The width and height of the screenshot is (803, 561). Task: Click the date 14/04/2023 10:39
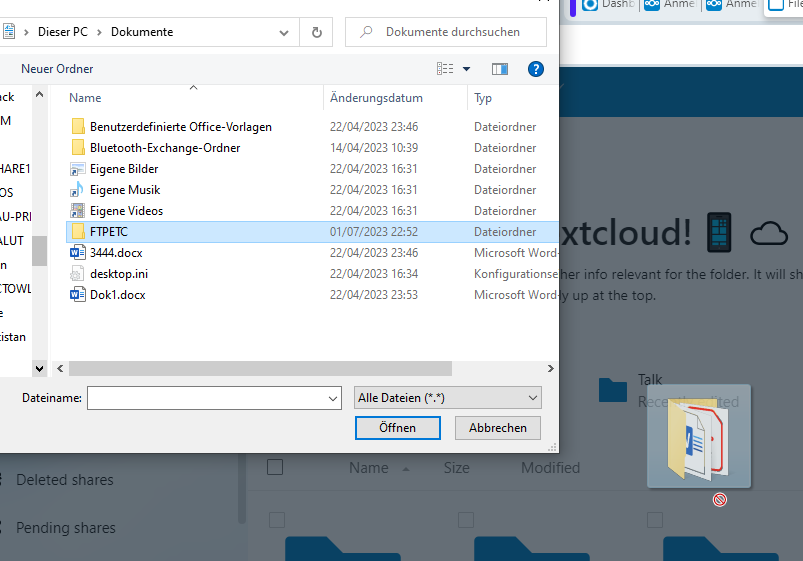pyautogui.click(x=374, y=148)
